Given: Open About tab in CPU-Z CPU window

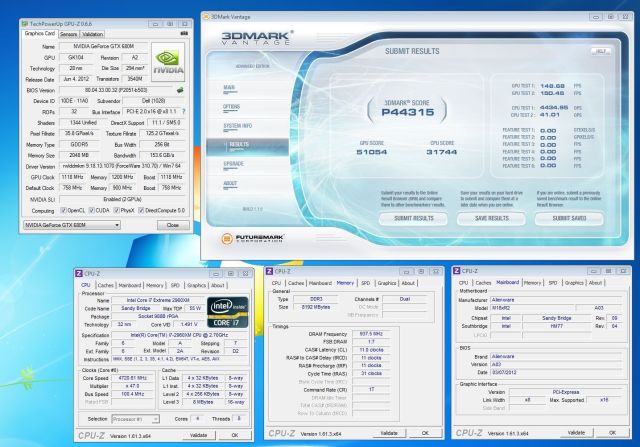Looking at the screenshot, I should point(218,285).
